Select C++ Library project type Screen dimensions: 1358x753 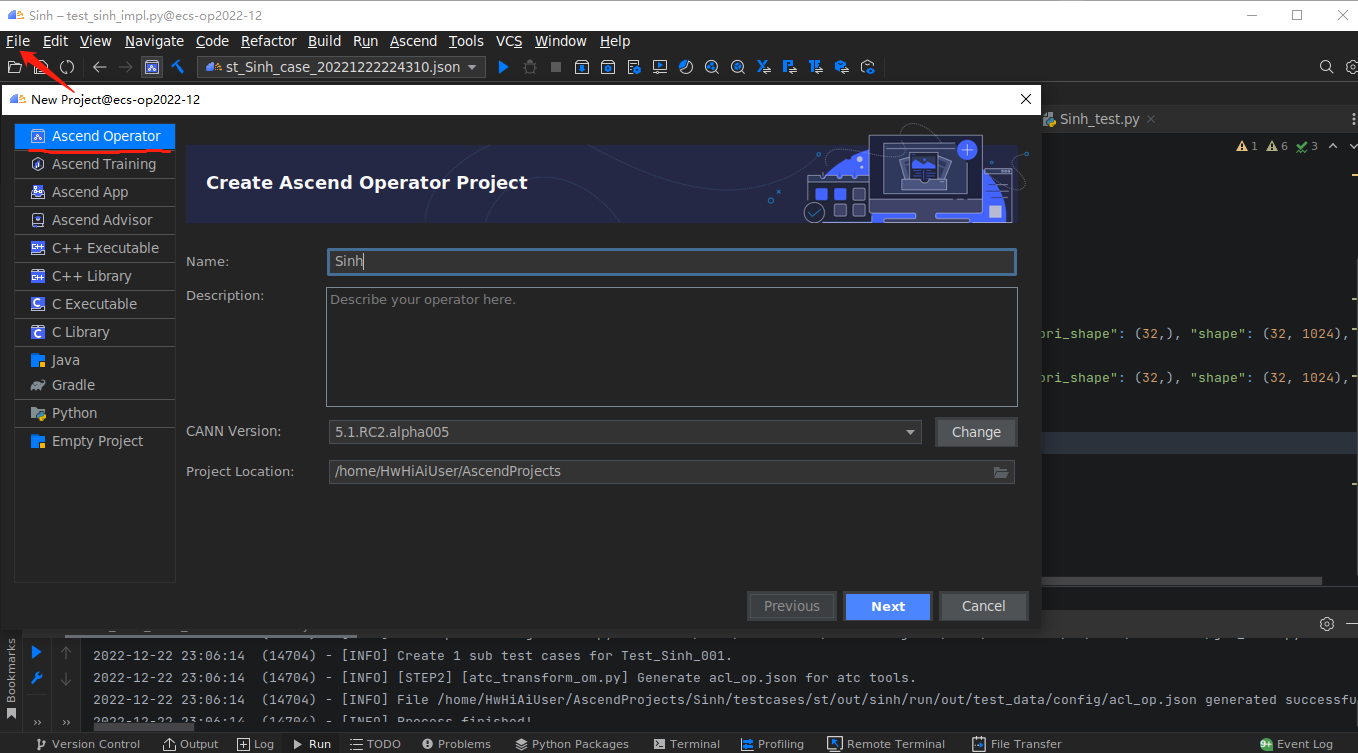click(95, 276)
